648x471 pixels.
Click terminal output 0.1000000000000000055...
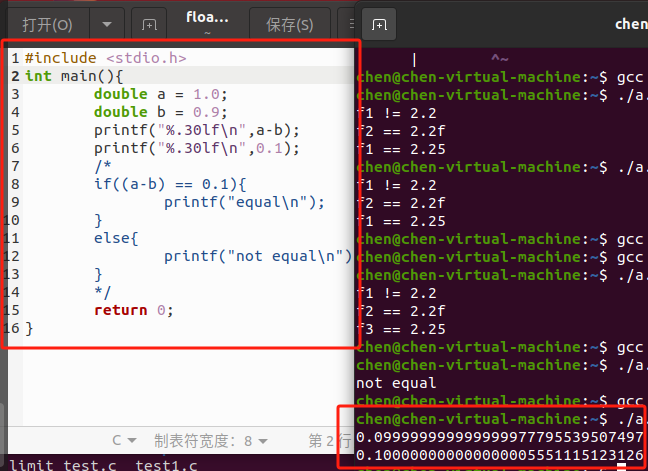[x=500, y=455]
